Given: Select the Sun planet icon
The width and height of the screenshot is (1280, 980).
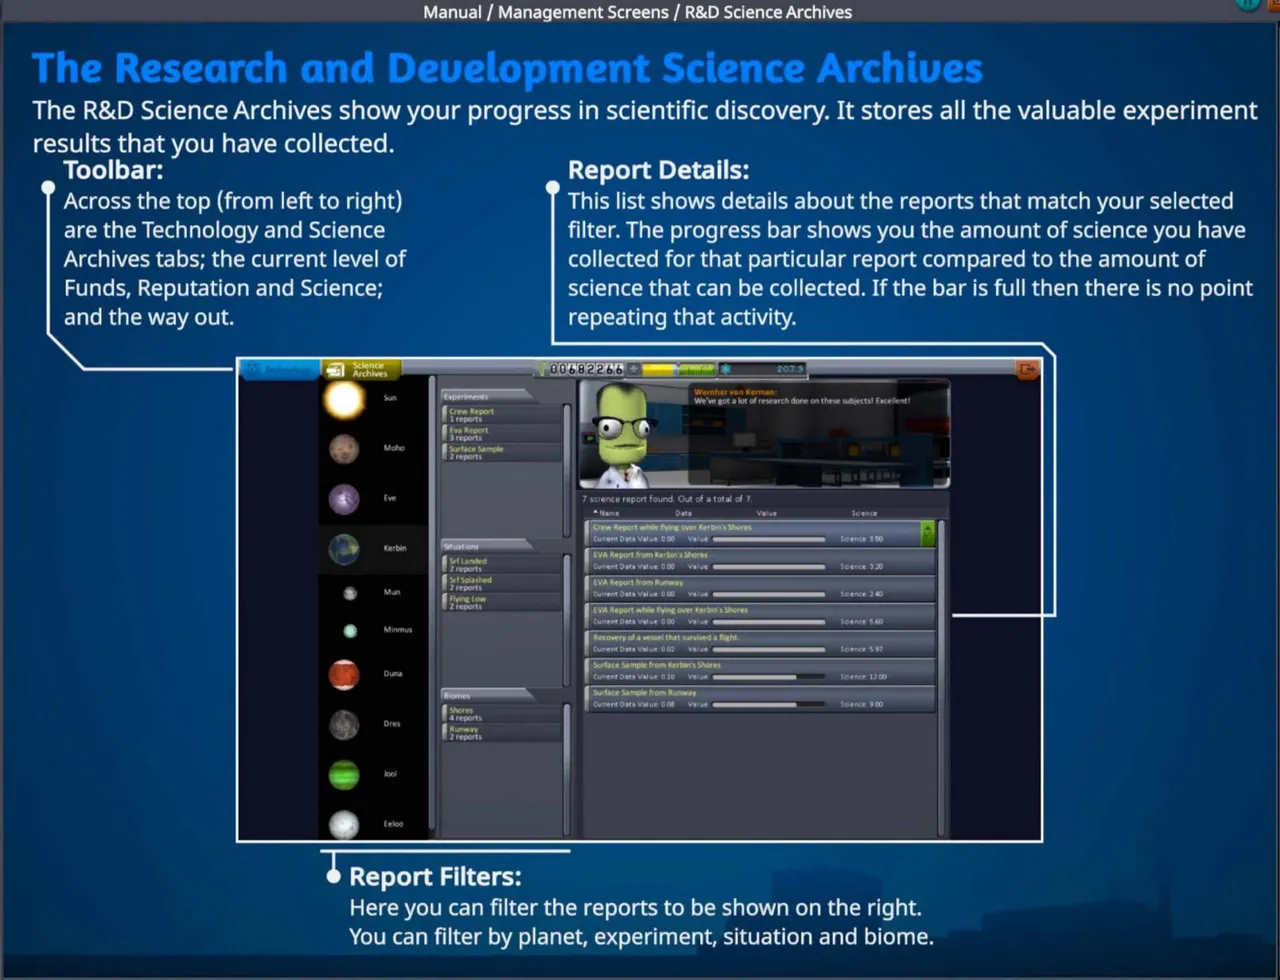Looking at the screenshot, I should (344, 399).
